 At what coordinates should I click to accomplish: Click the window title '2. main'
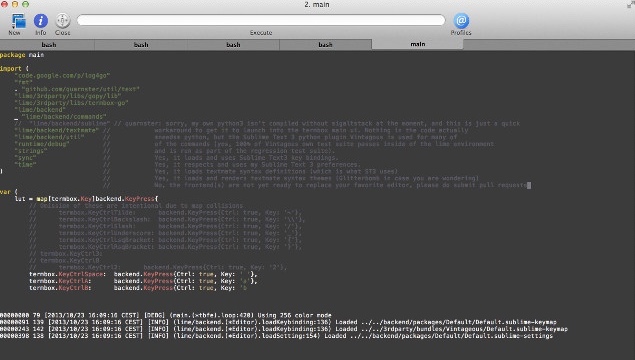317,4
